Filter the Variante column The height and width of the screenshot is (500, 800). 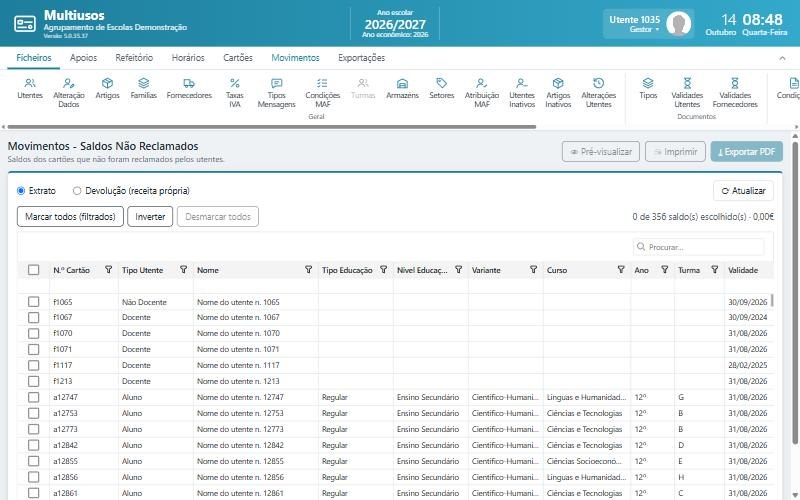click(x=533, y=269)
